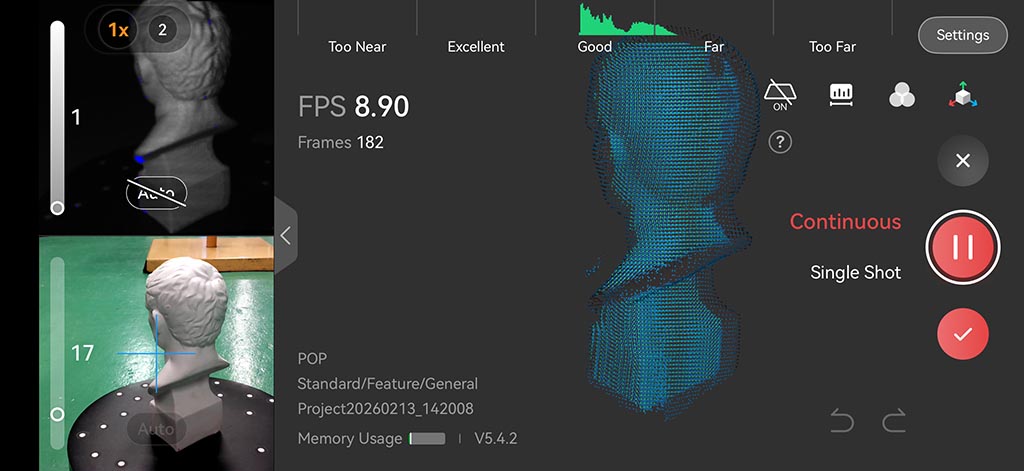The width and height of the screenshot is (1024, 471).
Task: Click the Too Far distance label
Action: tap(832, 47)
